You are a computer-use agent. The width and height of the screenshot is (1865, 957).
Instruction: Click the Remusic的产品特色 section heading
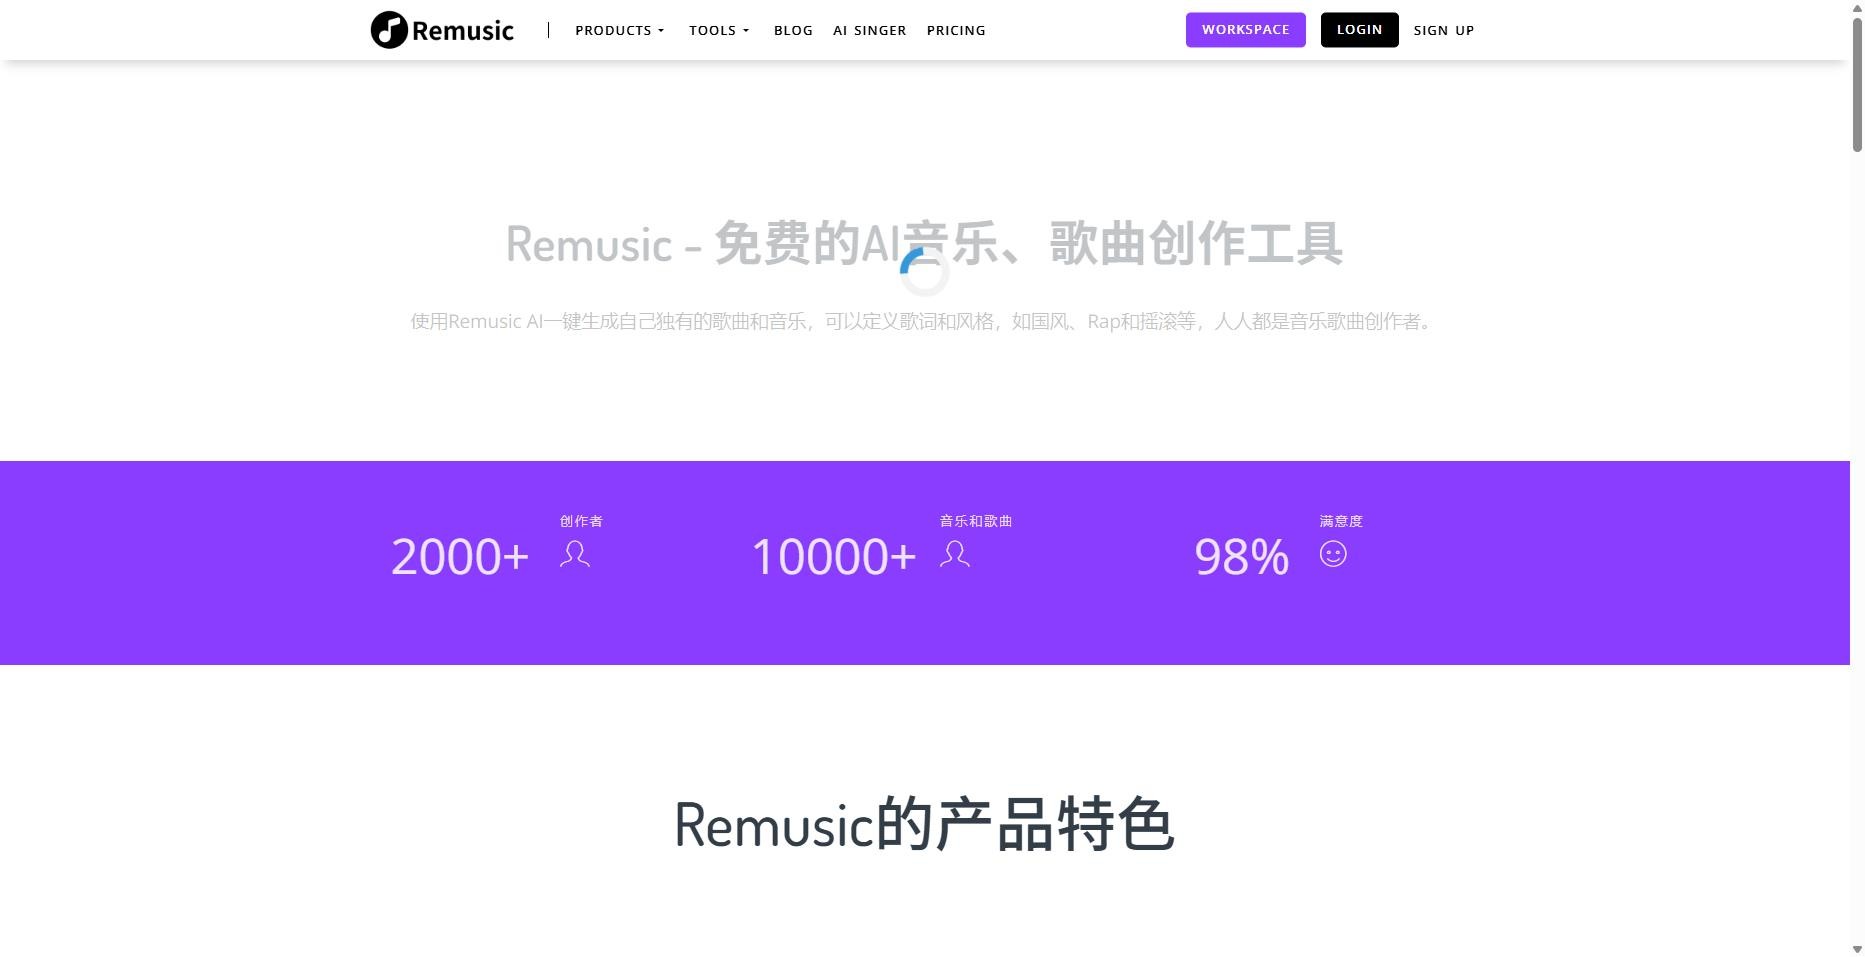click(x=924, y=825)
